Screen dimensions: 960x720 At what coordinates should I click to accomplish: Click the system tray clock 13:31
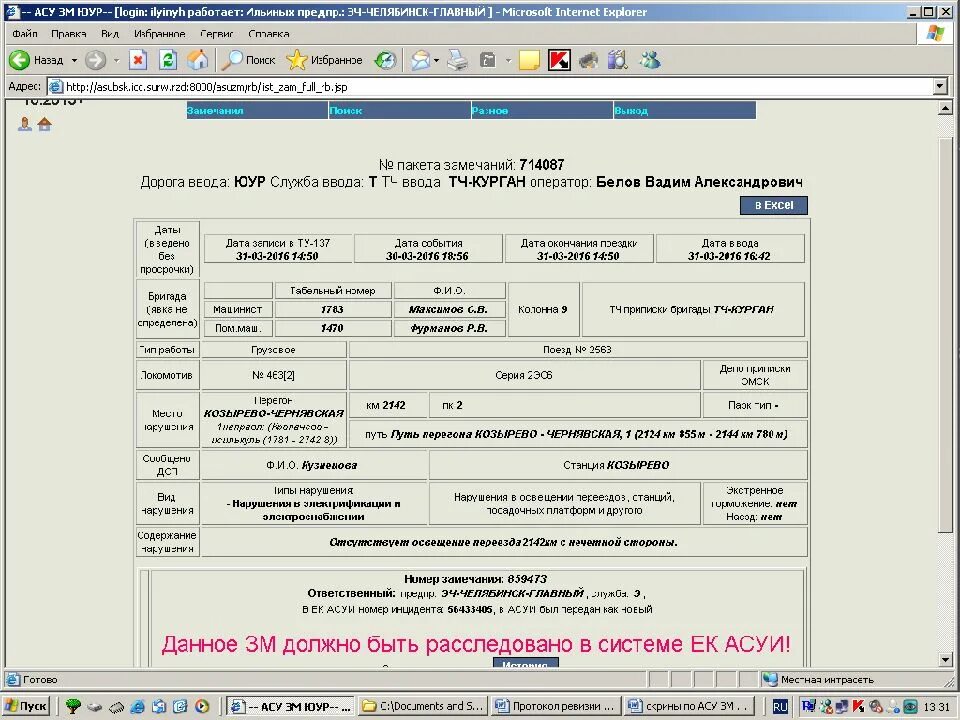tap(936, 707)
